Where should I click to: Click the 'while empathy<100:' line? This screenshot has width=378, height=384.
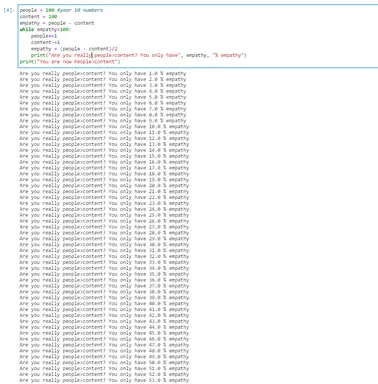point(45,29)
